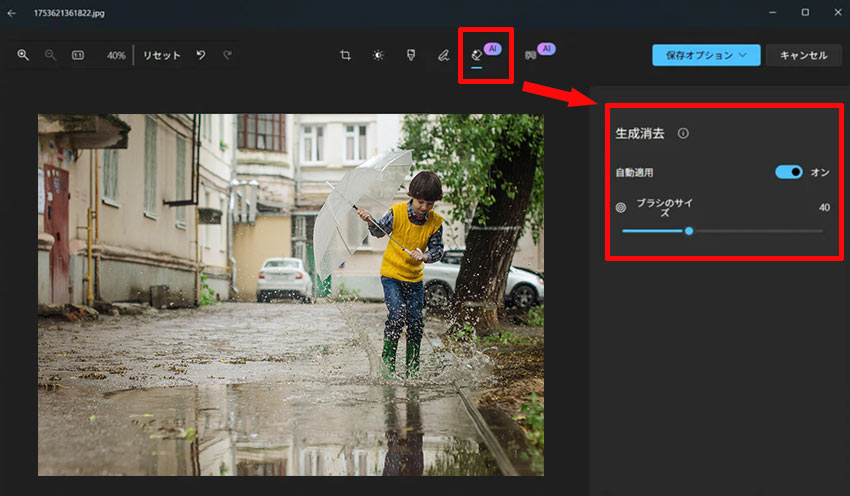Select the Crop tool
Image resolution: width=850 pixels, height=496 pixels.
tap(345, 55)
